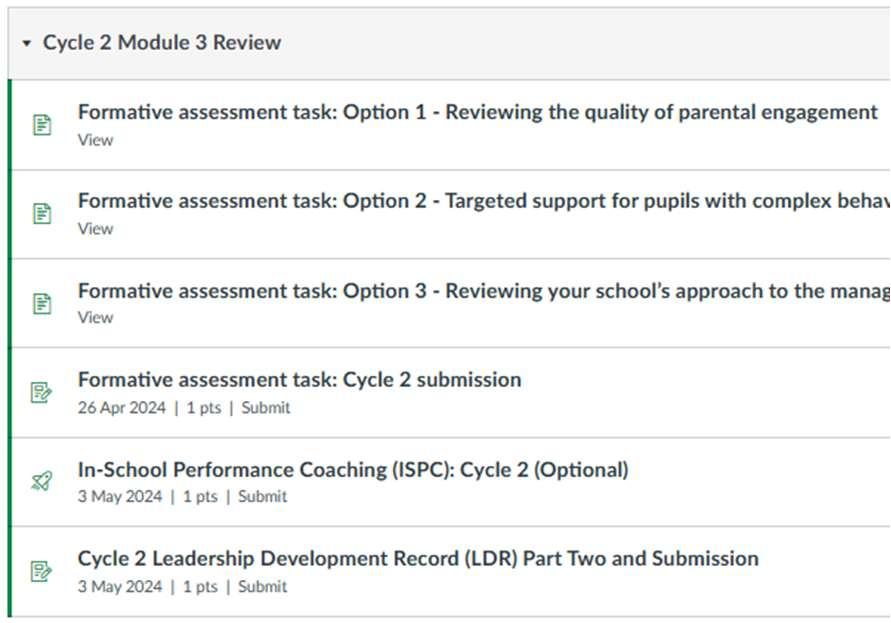Screen dimensions: 891x623
Task: Collapse the Cycle 2 Module 3 Review arrow
Action: [27, 43]
